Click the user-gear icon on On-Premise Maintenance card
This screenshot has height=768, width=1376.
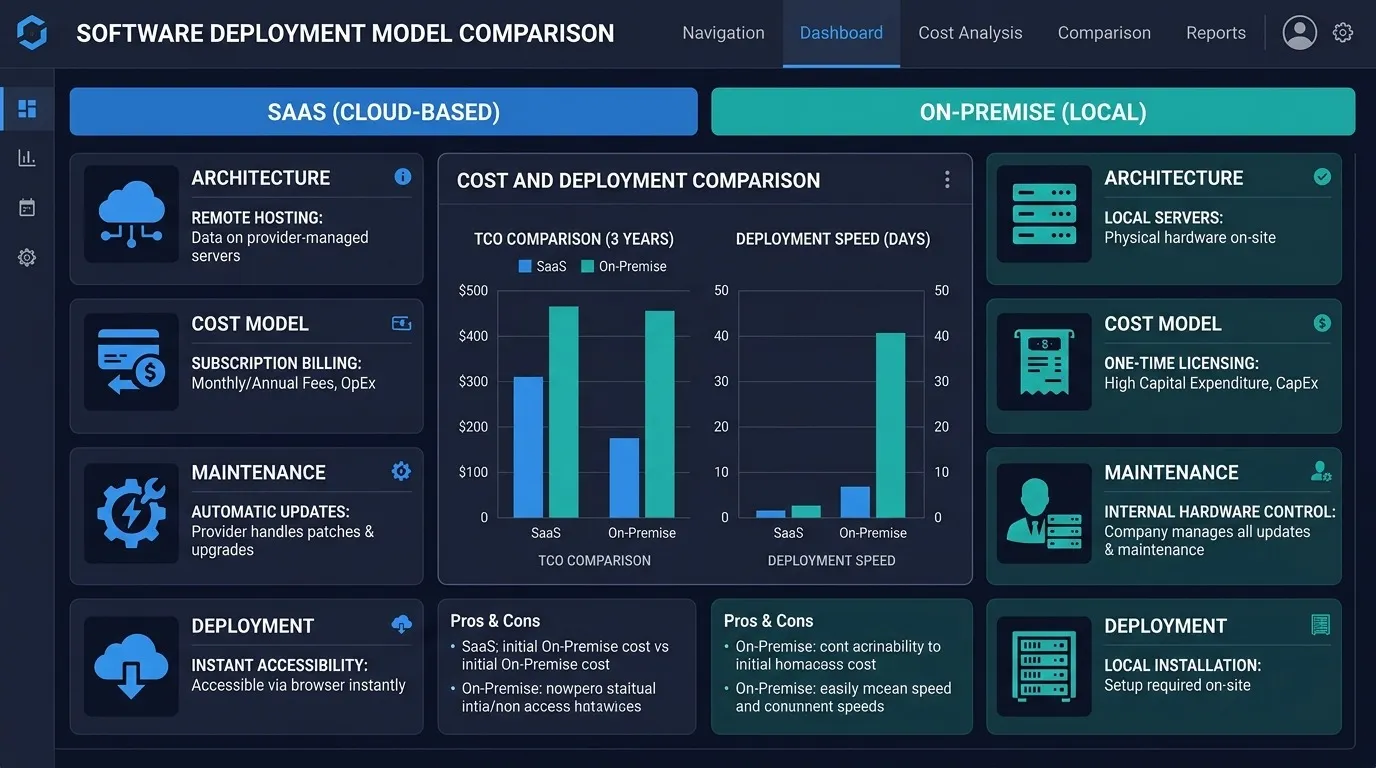click(x=1321, y=471)
